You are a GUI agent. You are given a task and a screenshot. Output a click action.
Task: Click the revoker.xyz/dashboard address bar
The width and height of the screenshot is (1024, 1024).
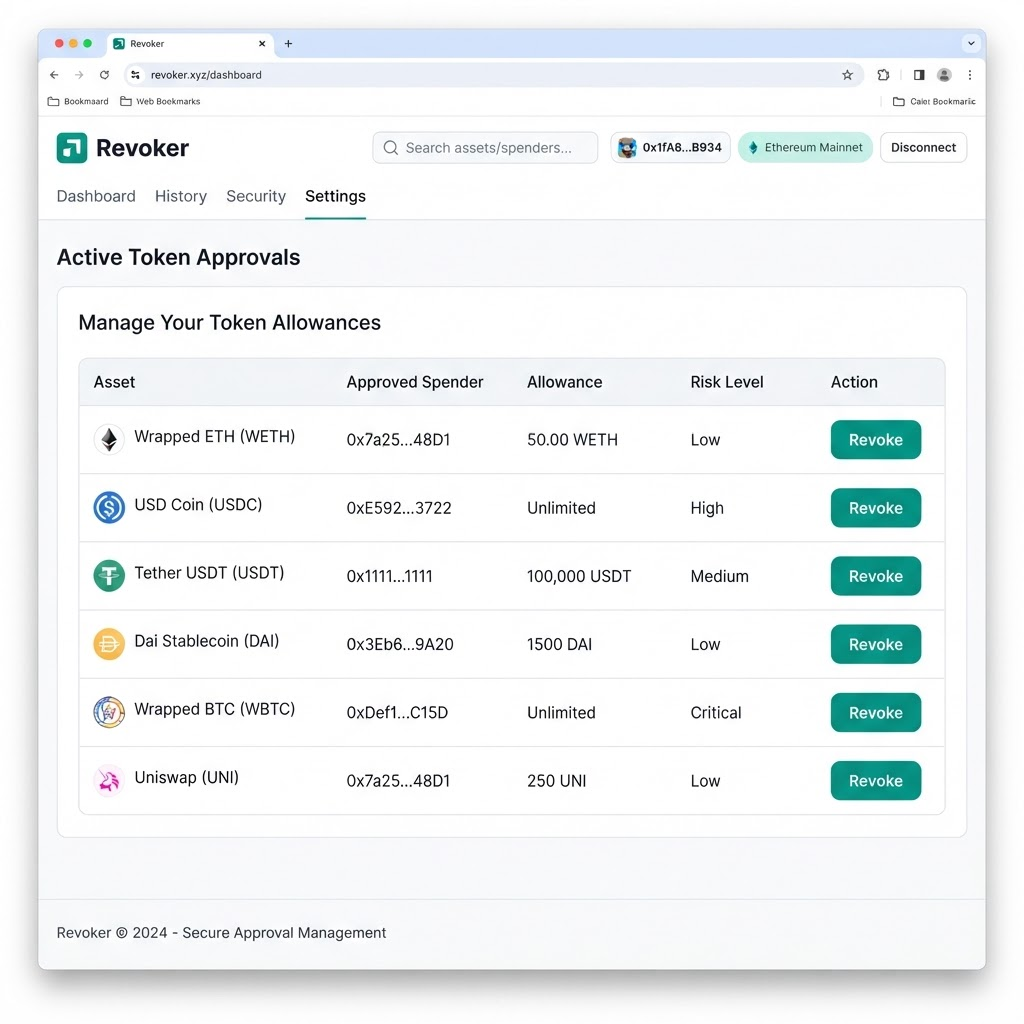click(x=493, y=75)
